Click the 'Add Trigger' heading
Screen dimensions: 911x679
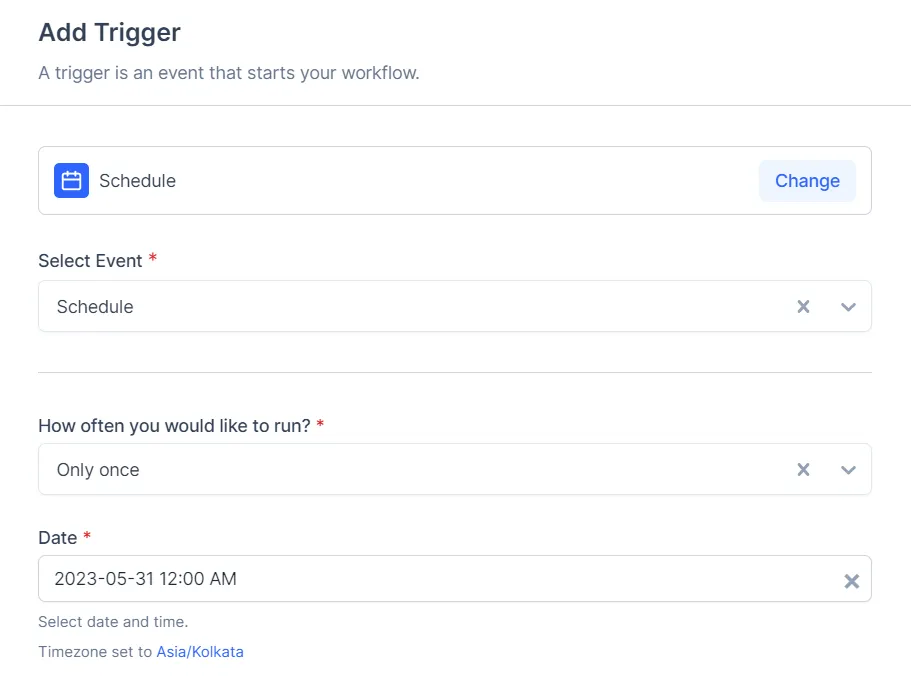(x=109, y=32)
